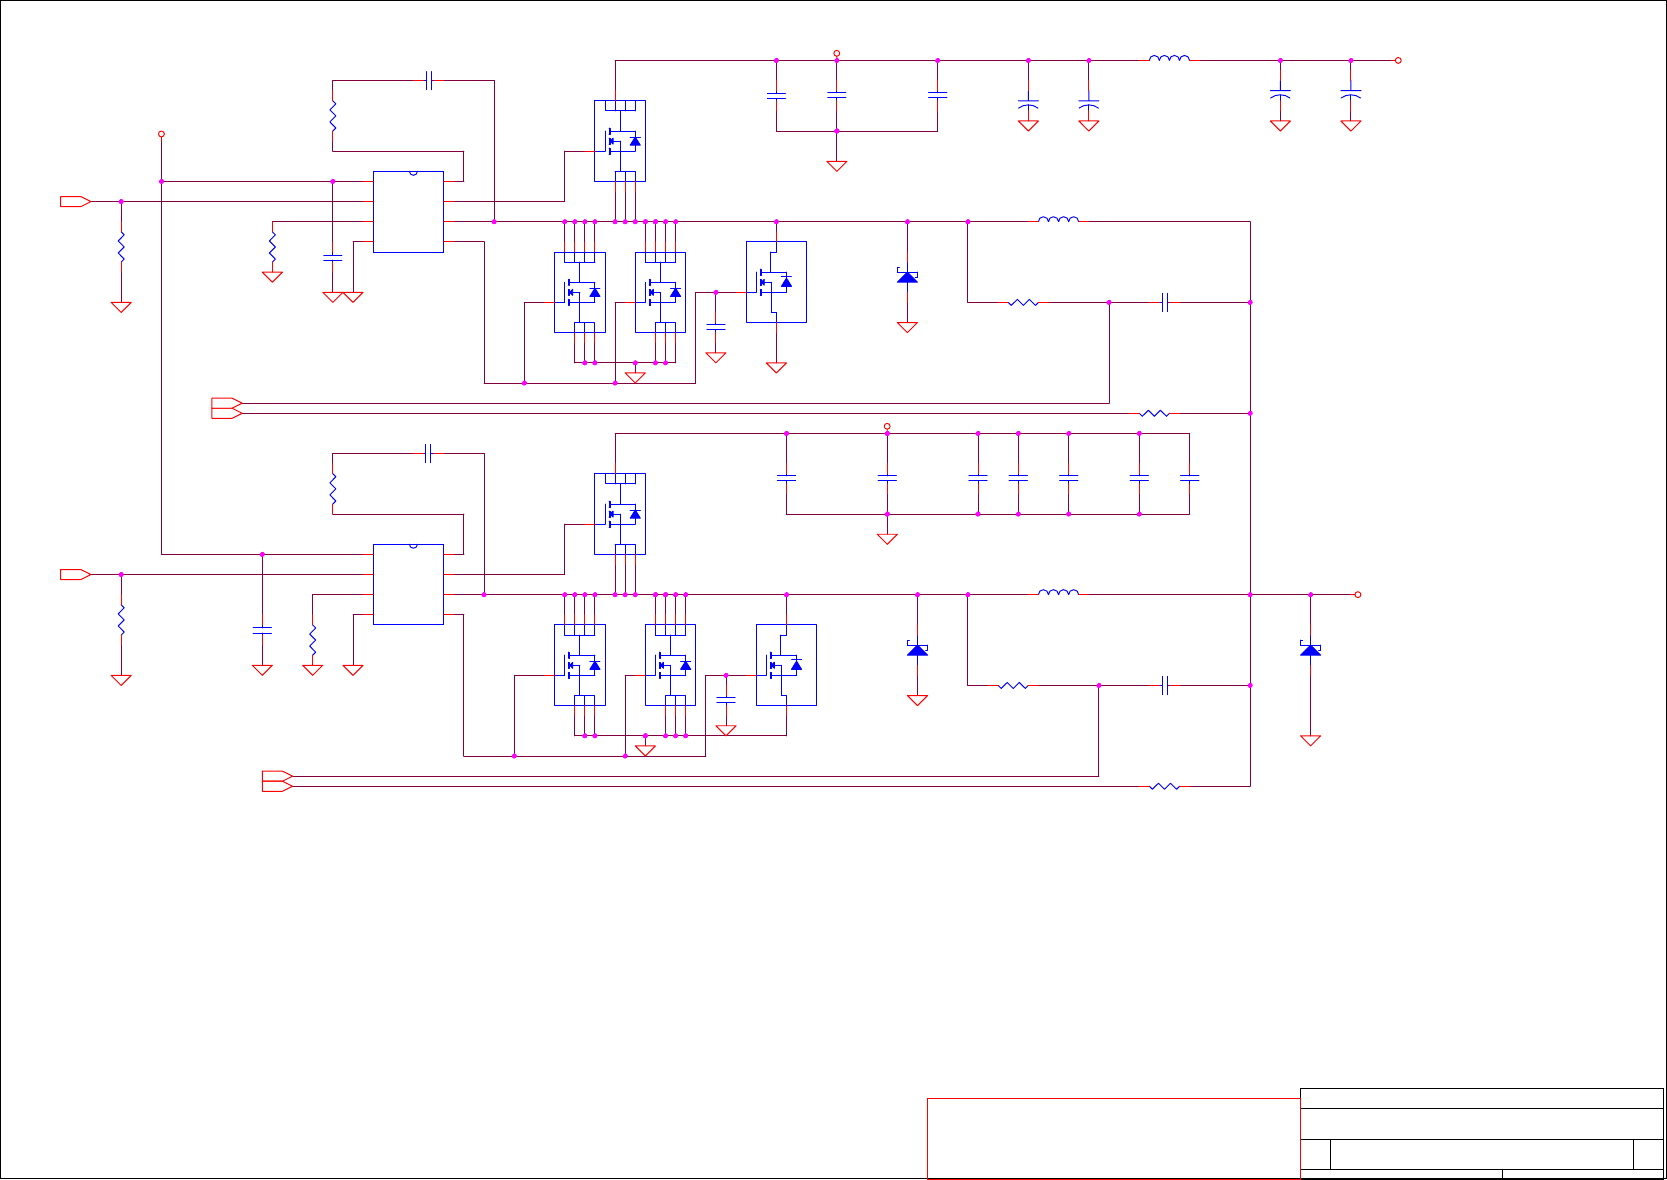The height and width of the screenshot is (1180, 1667).
Task: Select the output terminal circle at far right
Action: [1358, 595]
